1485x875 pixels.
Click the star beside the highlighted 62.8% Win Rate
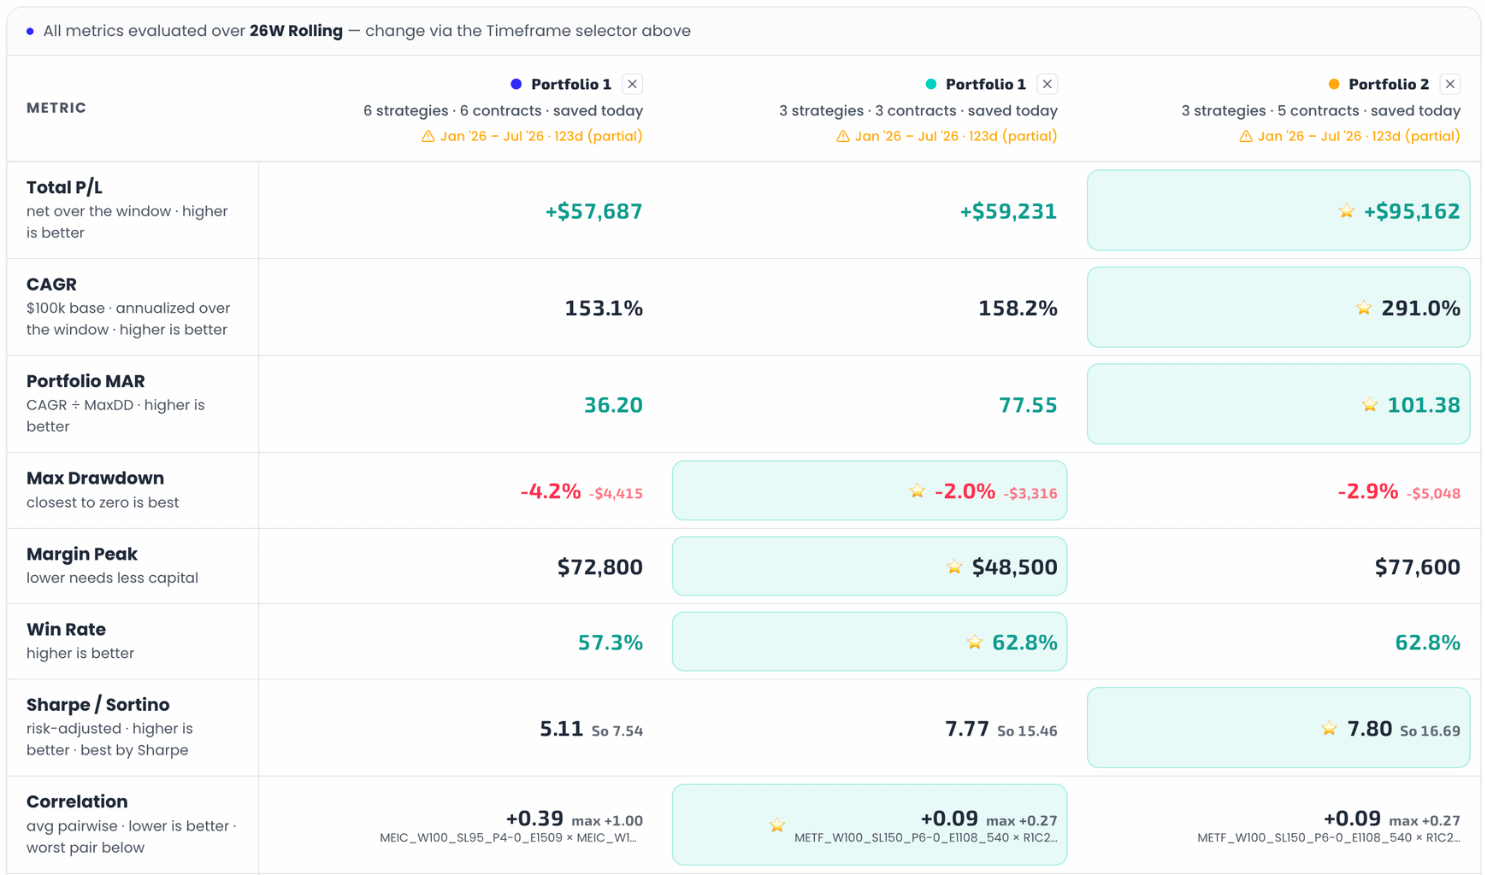tap(975, 642)
